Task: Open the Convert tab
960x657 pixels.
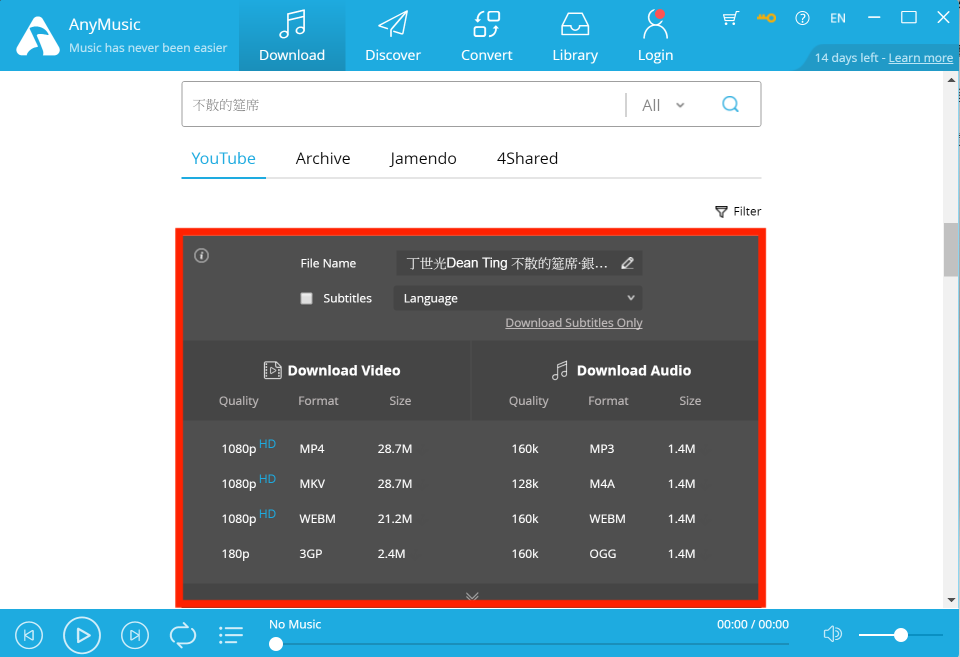Action: (486, 36)
